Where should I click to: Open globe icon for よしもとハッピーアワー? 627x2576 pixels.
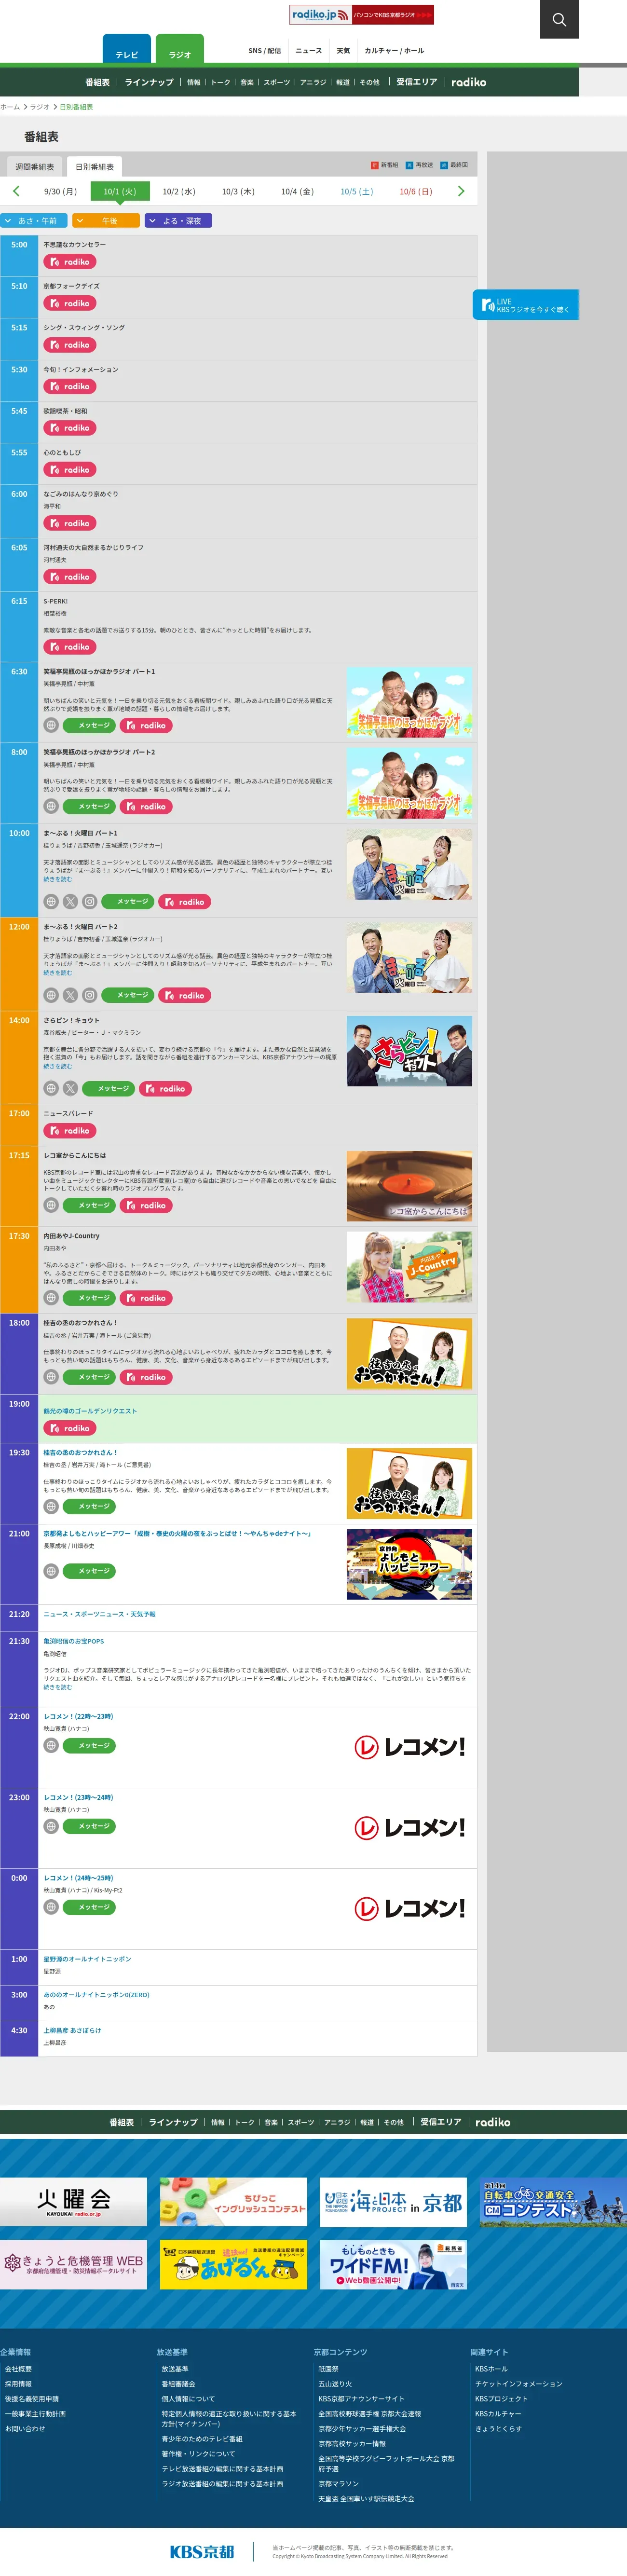tap(51, 1571)
